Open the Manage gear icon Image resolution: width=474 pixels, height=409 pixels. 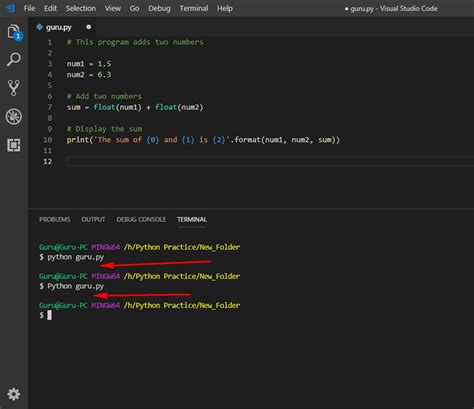(x=14, y=394)
